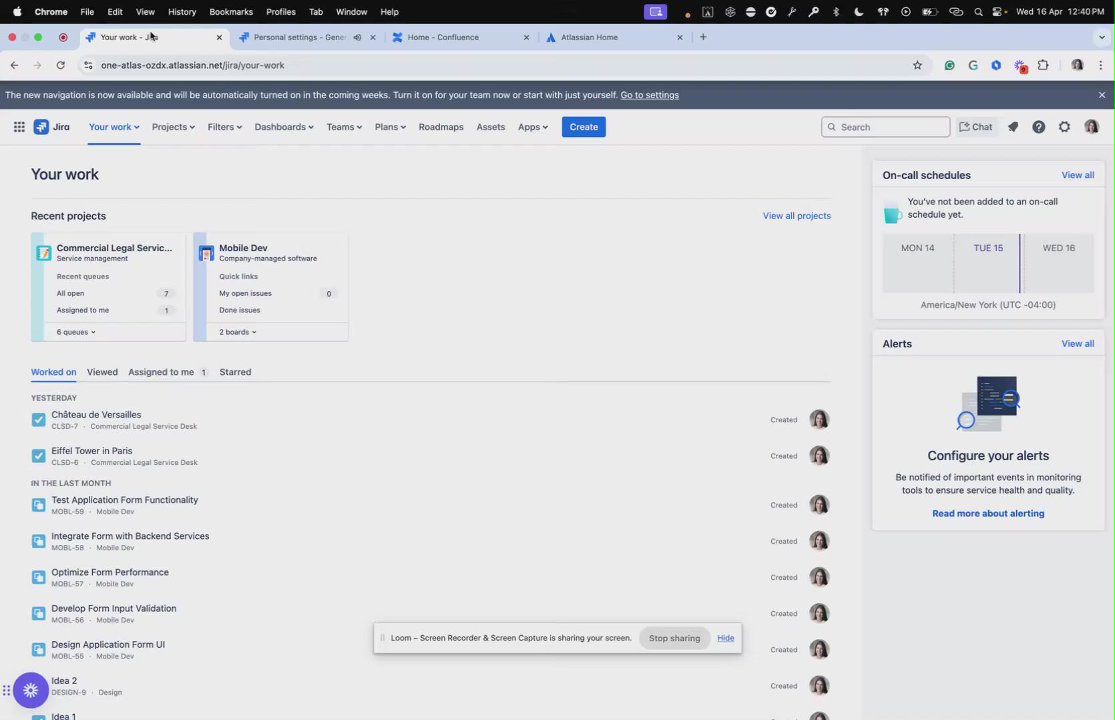Open macOS Spotlight search icon
The height and width of the screenshot is (720, 1115).
coord(978,11)
